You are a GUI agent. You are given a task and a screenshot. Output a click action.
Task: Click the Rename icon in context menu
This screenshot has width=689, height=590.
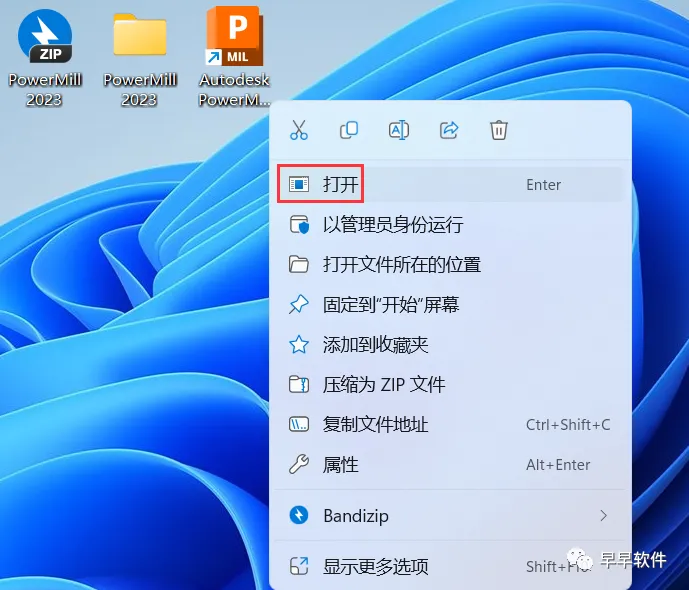pos(399,130)
